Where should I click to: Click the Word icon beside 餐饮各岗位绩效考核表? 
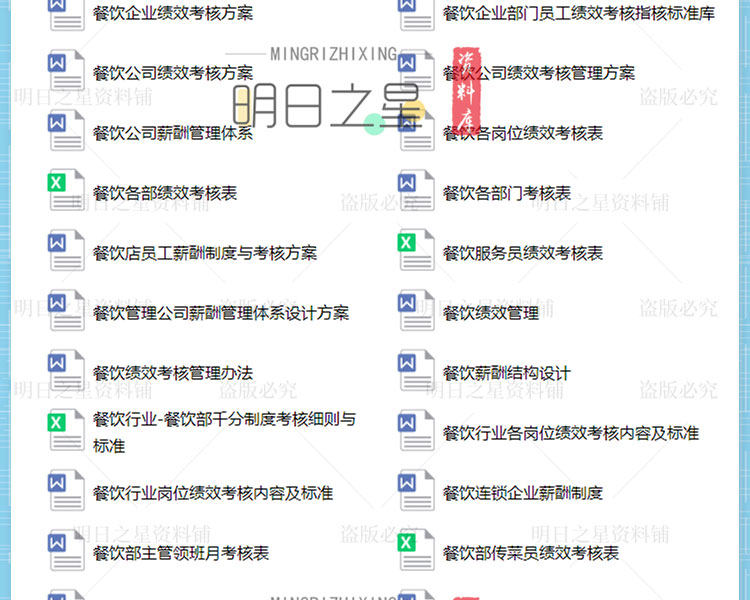pyautogui.click(x=417, y=130)
